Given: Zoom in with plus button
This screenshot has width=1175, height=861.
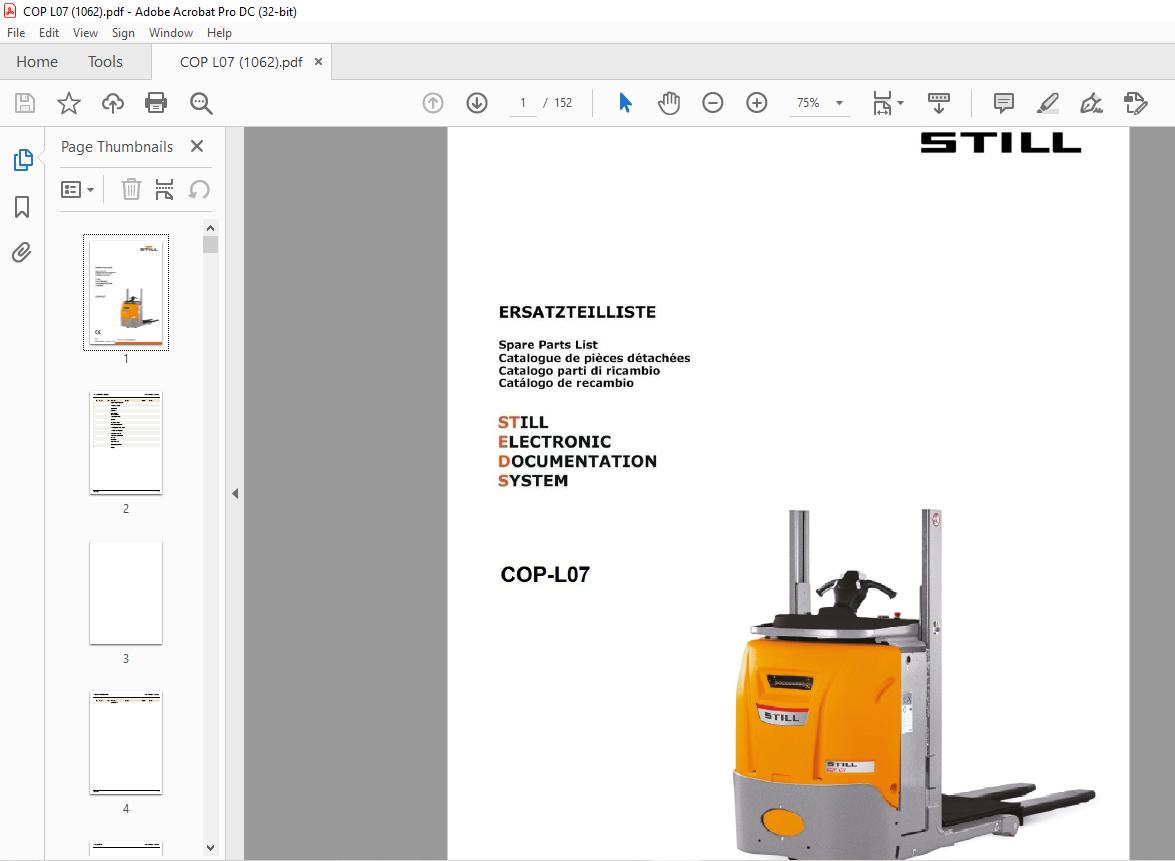Looking at the screenshot, I should 757,103.
